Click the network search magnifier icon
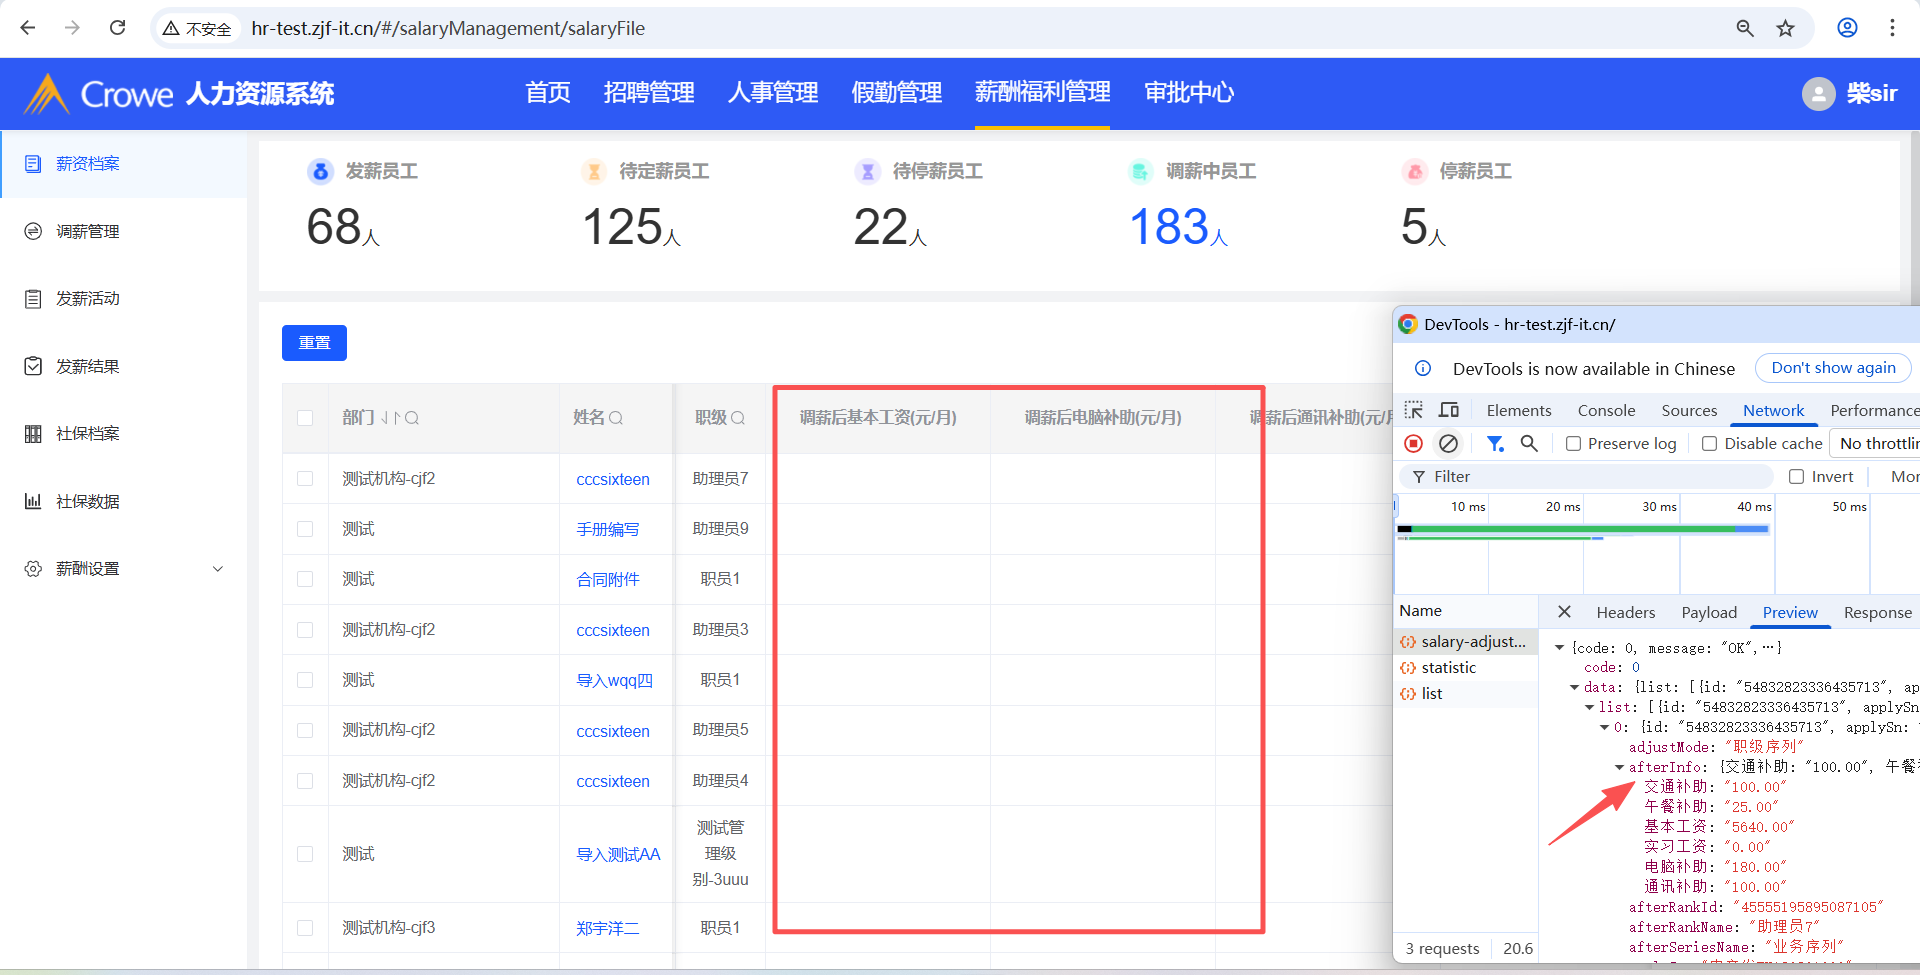The height and width of the screenshot is (975, 1920). pyautogui.click(x=1529, y=443)
